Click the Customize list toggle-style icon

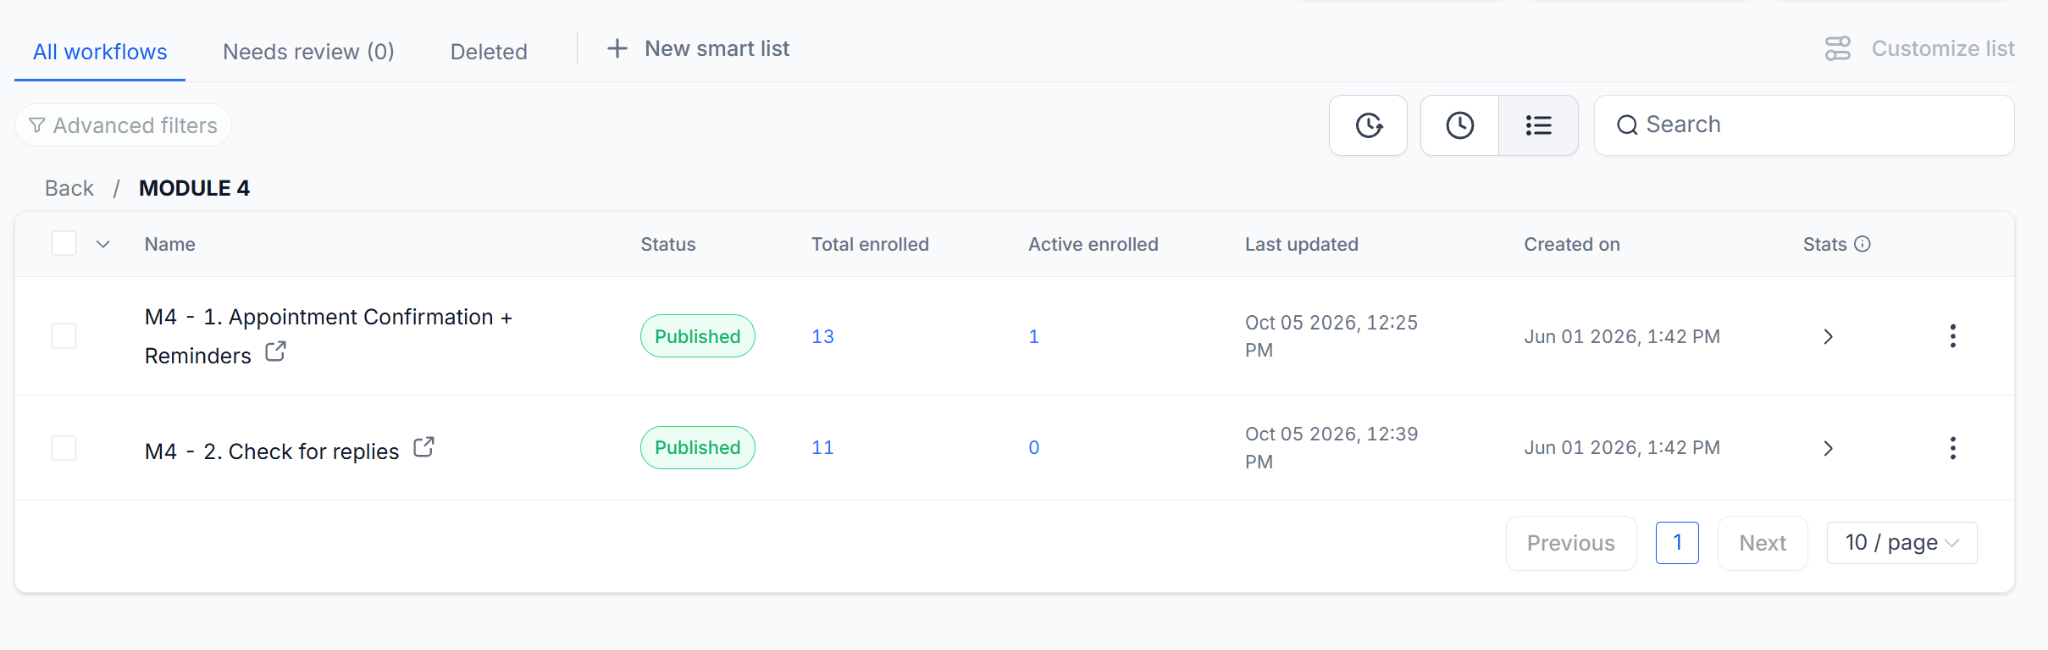click(x=1838, y=49)
